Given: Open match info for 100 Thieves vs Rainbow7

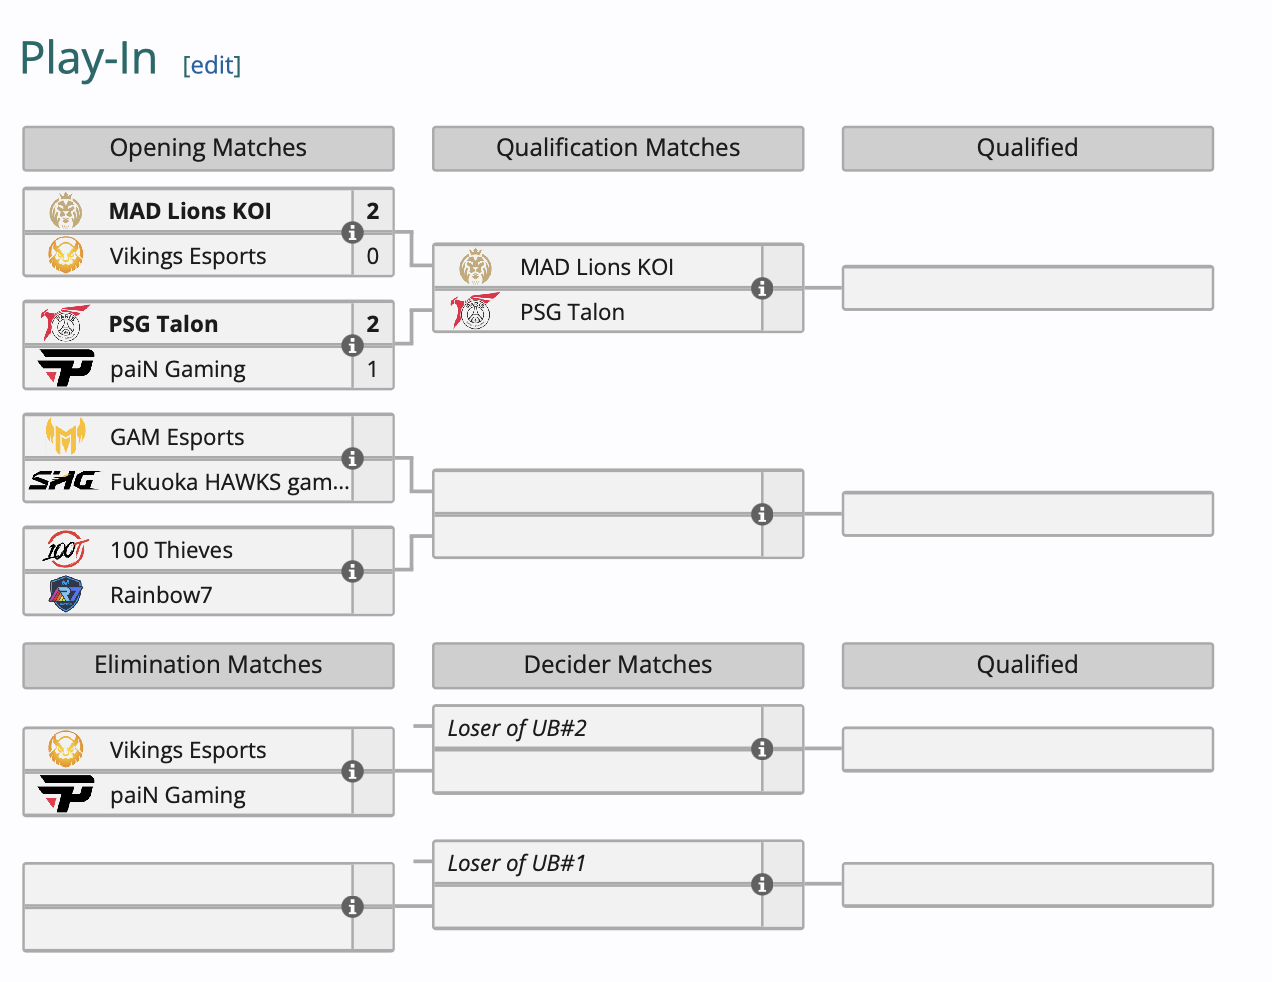Looking at the screenshot, I should coord(352,572).
